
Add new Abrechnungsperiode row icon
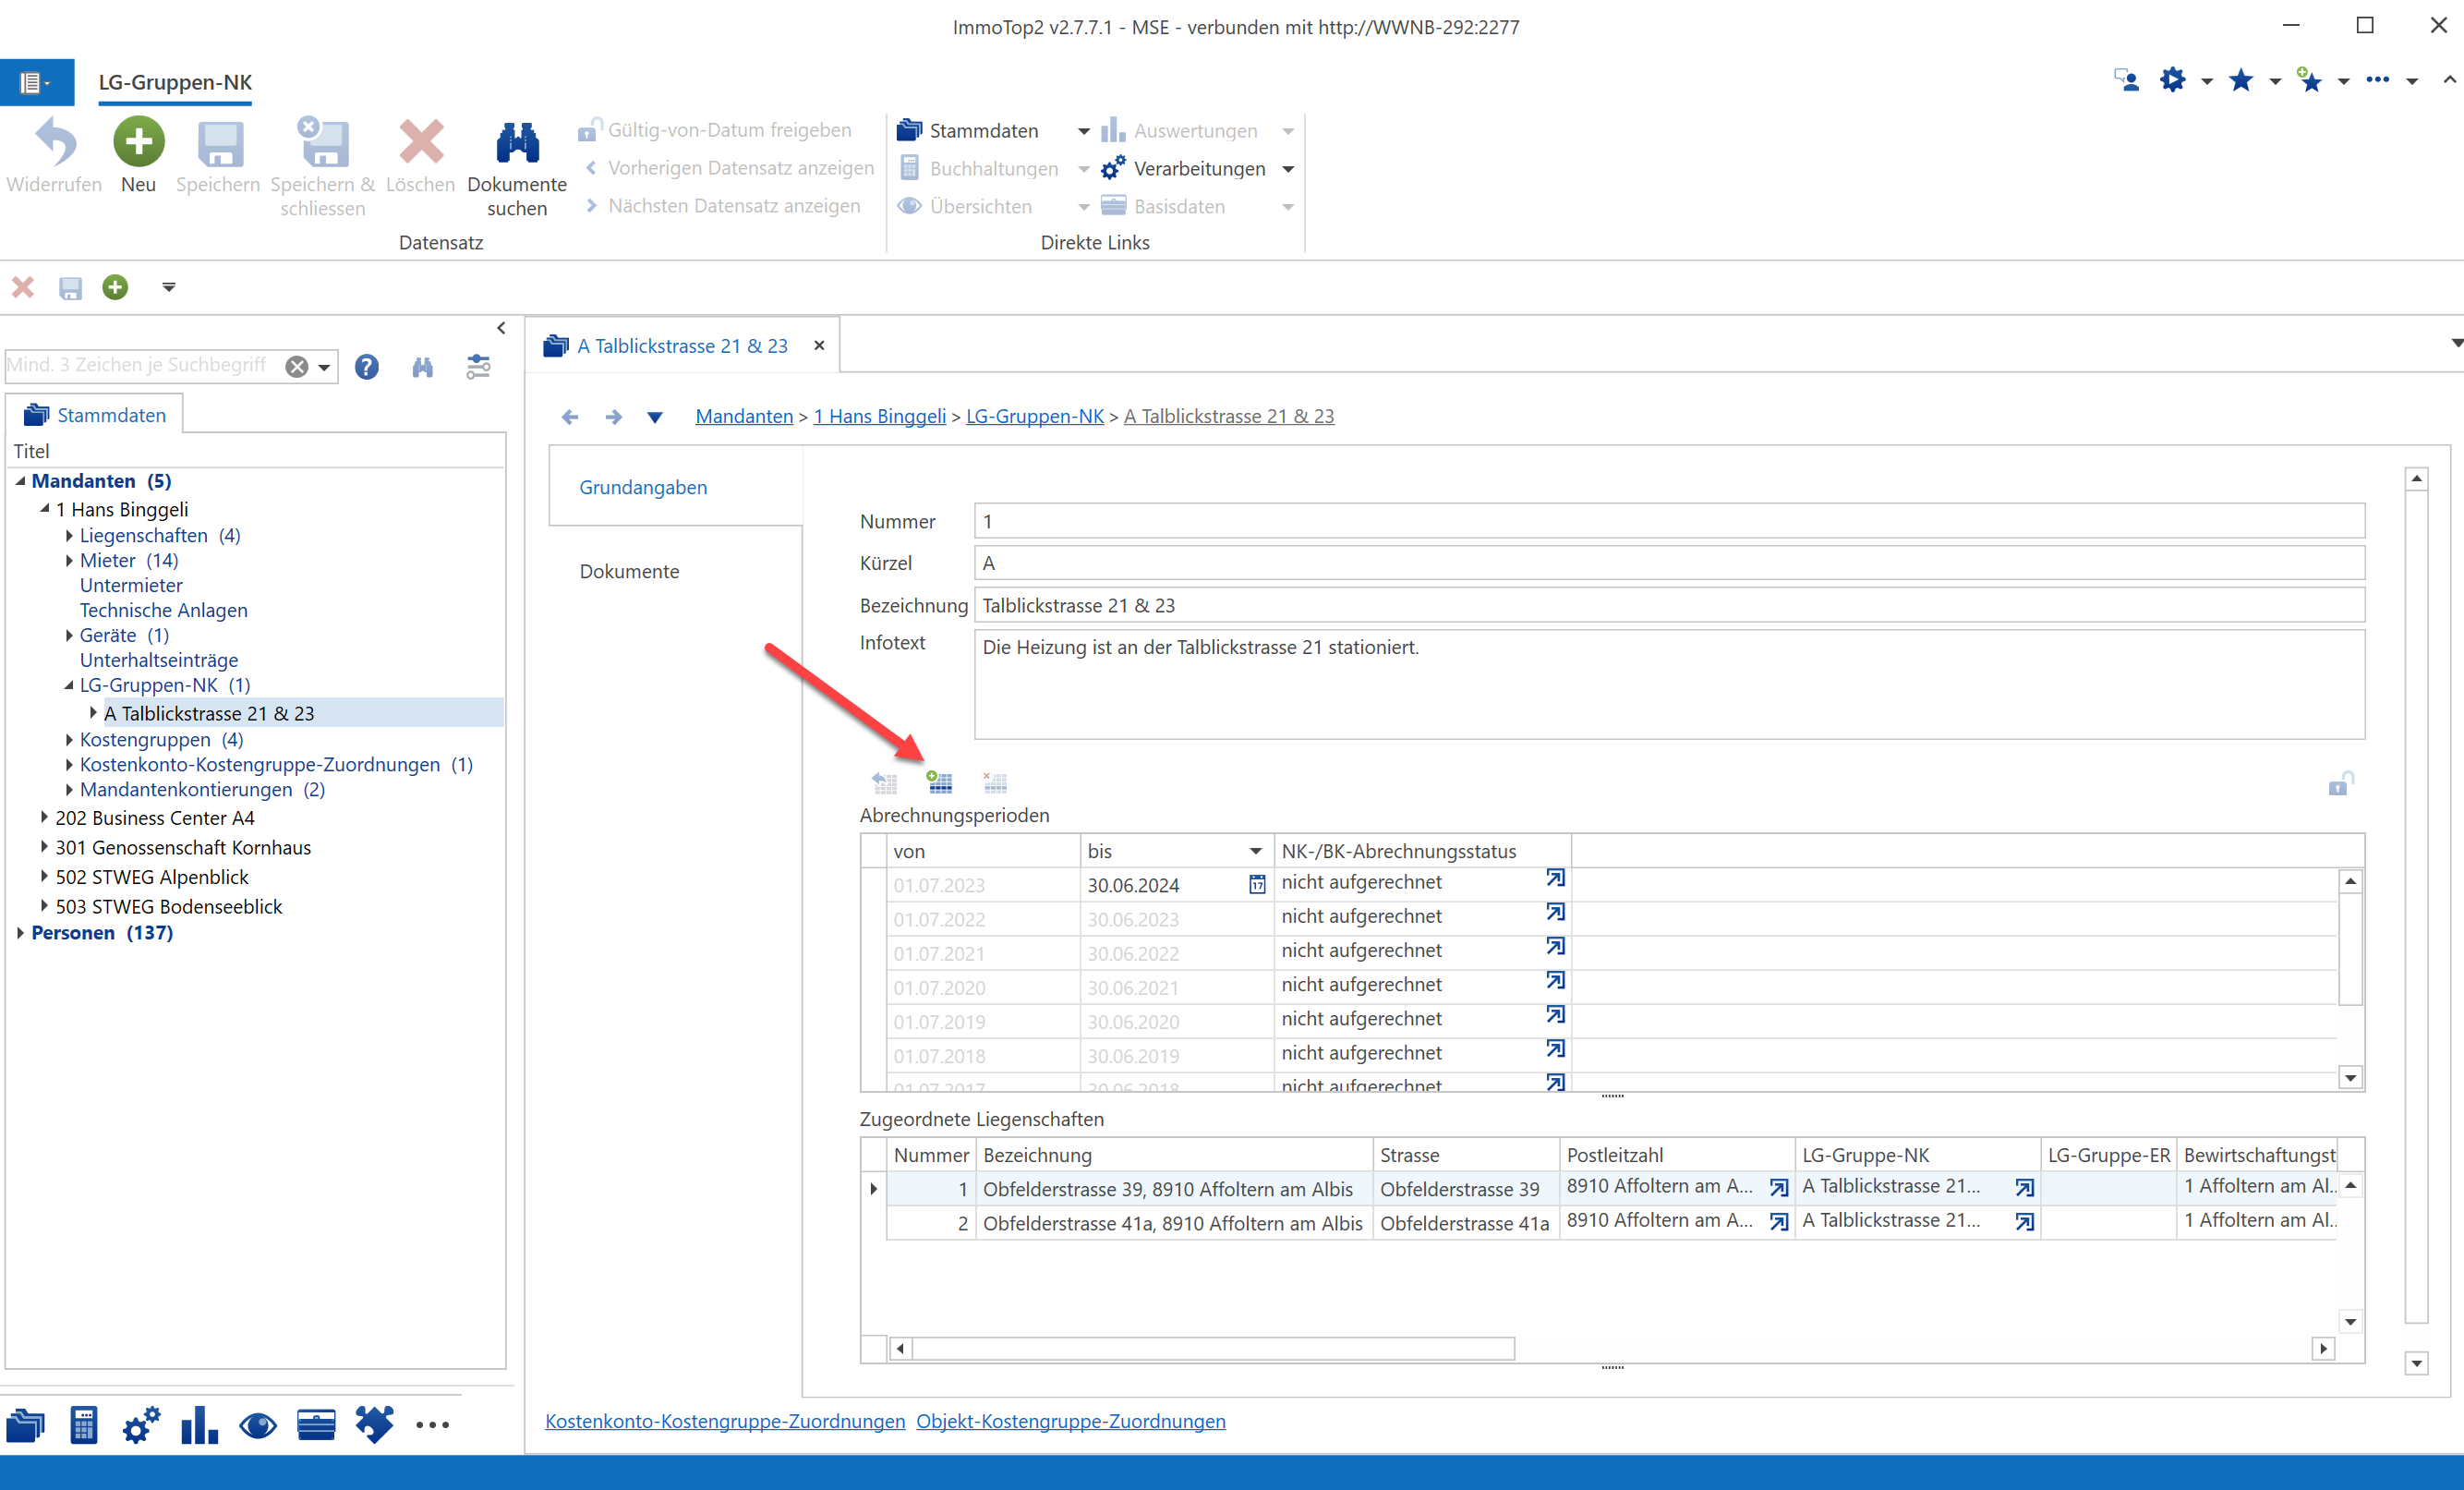click(939, 782)
